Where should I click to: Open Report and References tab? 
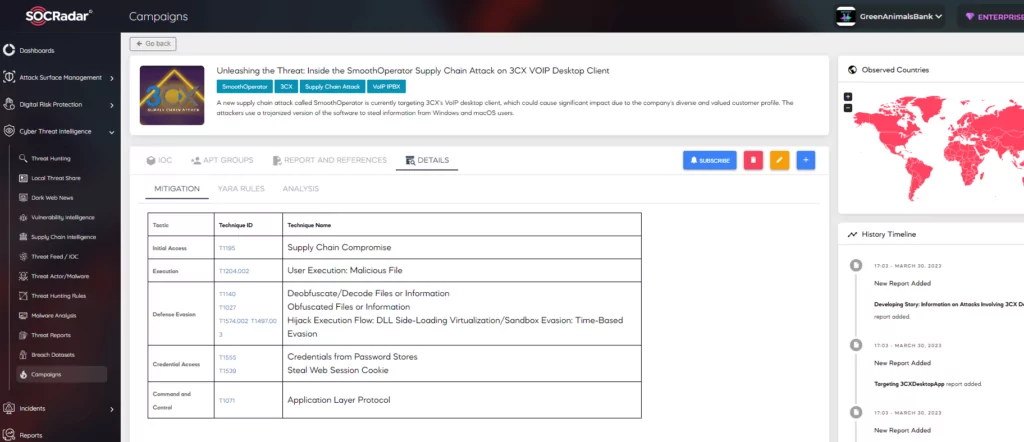pyautogui.click(x=330, y=160)
